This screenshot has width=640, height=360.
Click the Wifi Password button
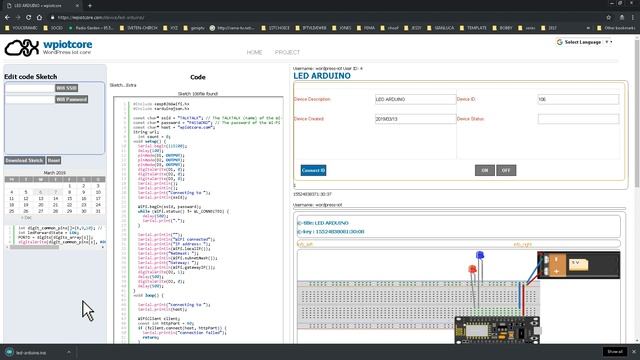(71, 99)
